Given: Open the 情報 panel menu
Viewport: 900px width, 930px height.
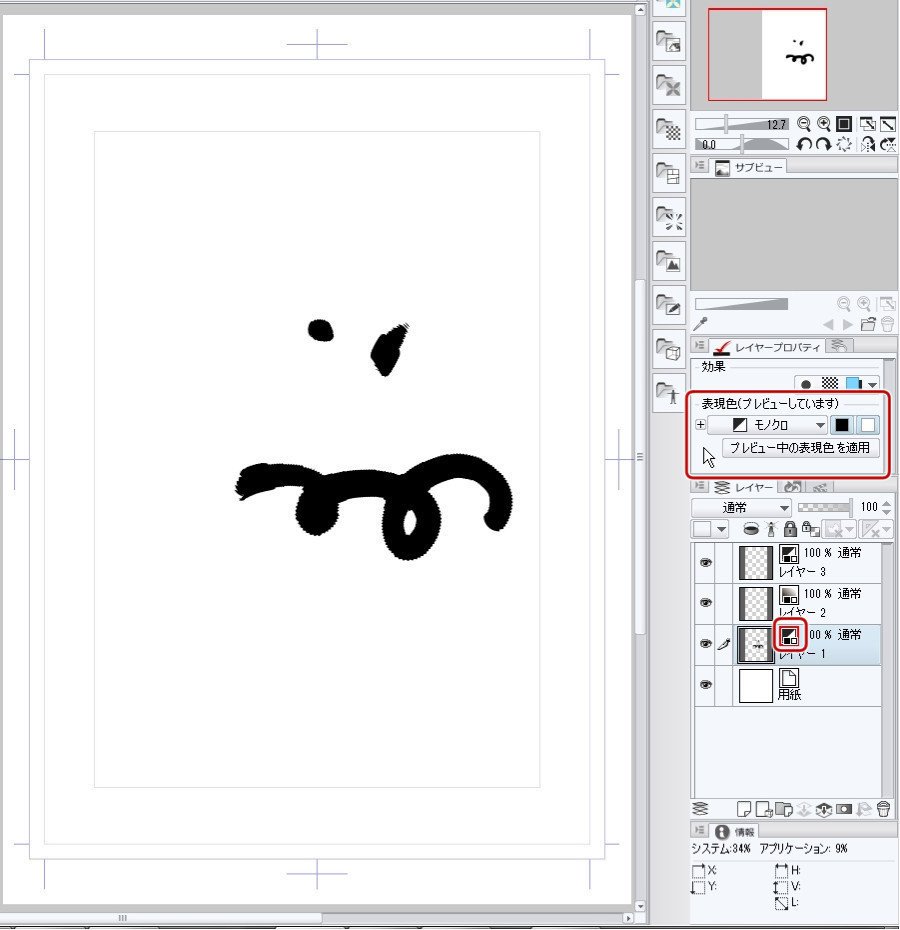Looking at the screenshot, I should [700, 830].
